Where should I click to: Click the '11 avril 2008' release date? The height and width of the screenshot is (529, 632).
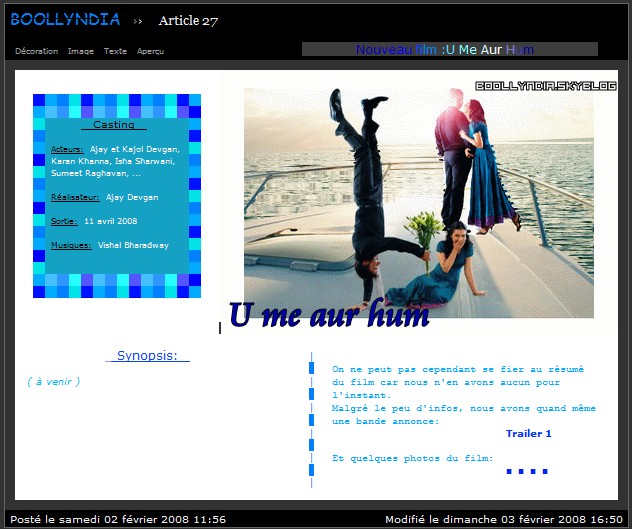point(110,221)
